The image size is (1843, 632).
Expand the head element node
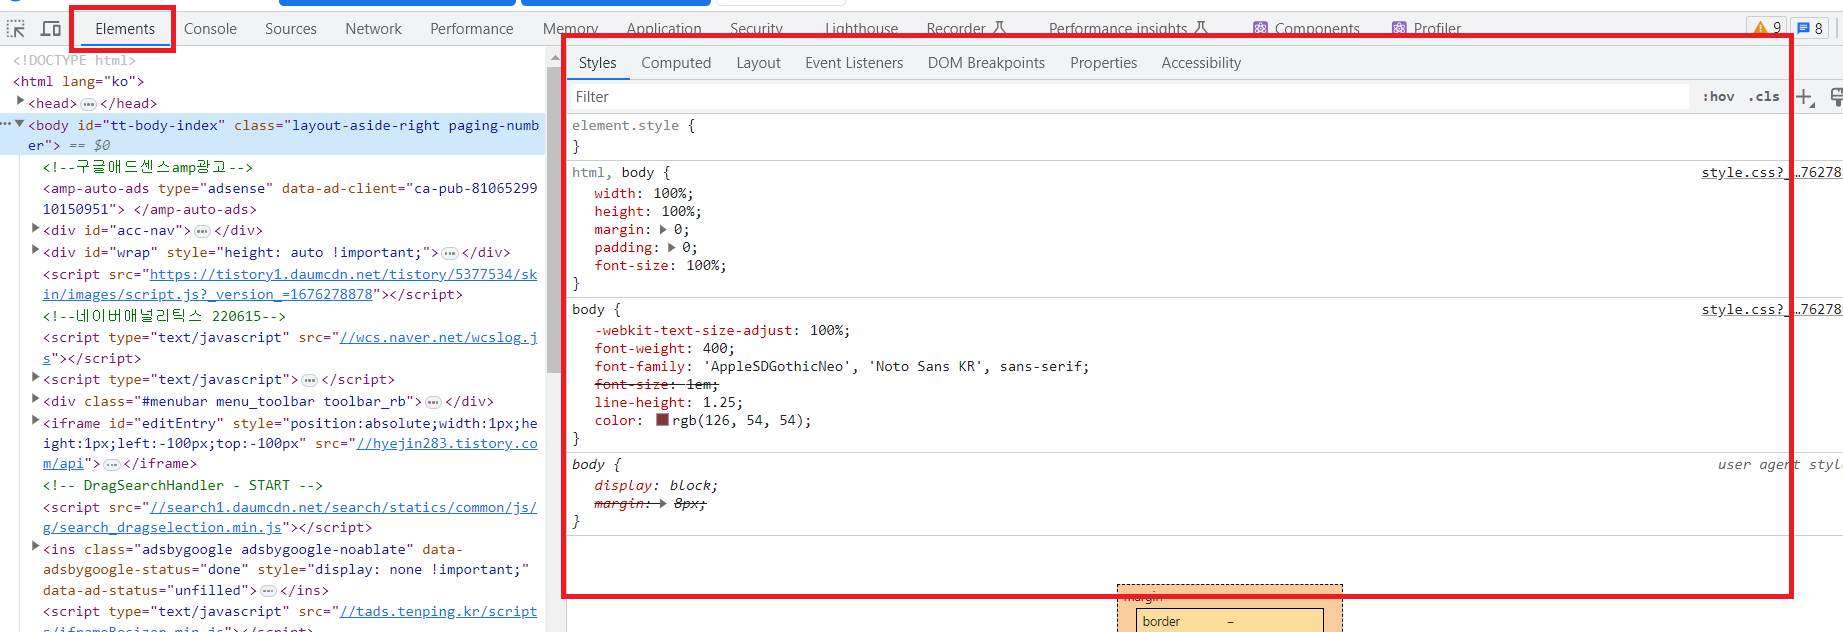click(x=20, y=102)
